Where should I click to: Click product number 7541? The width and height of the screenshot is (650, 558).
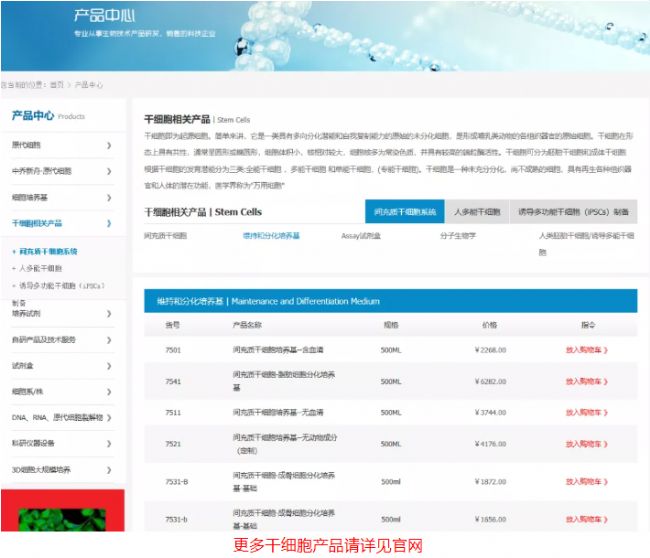click(x=173, y=381)
